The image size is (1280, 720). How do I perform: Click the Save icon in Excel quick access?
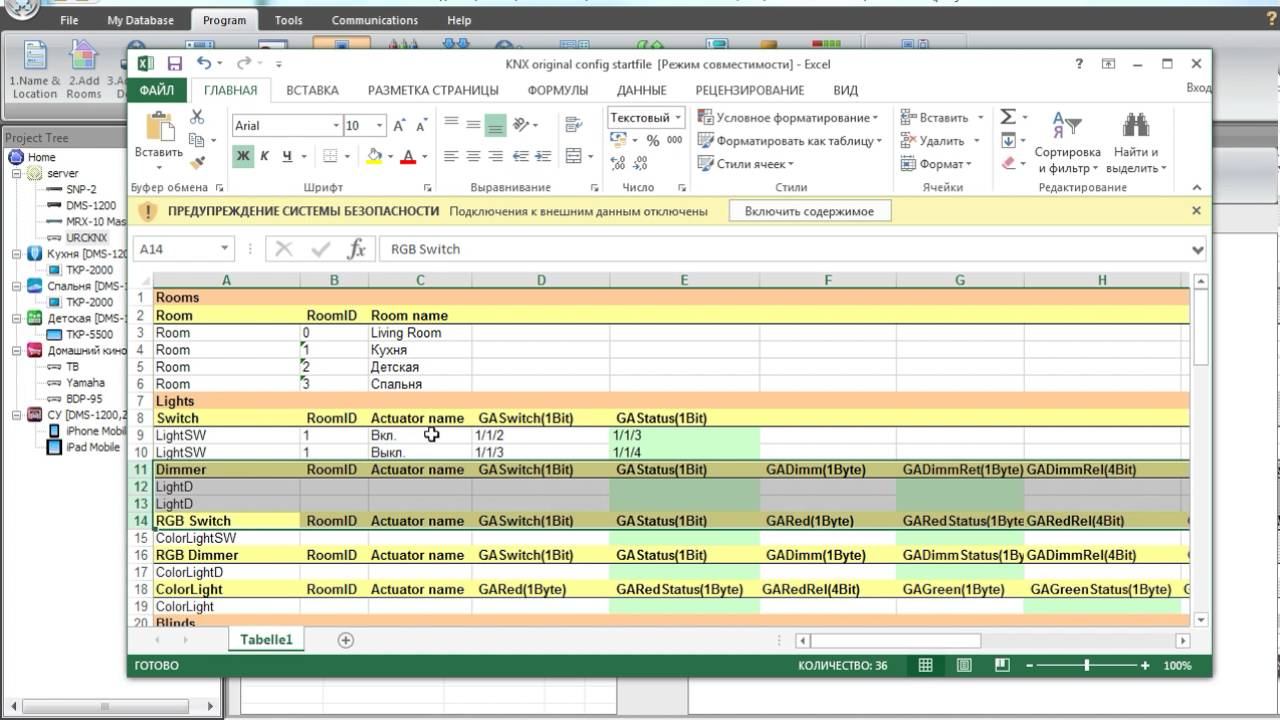click(175, 64)
